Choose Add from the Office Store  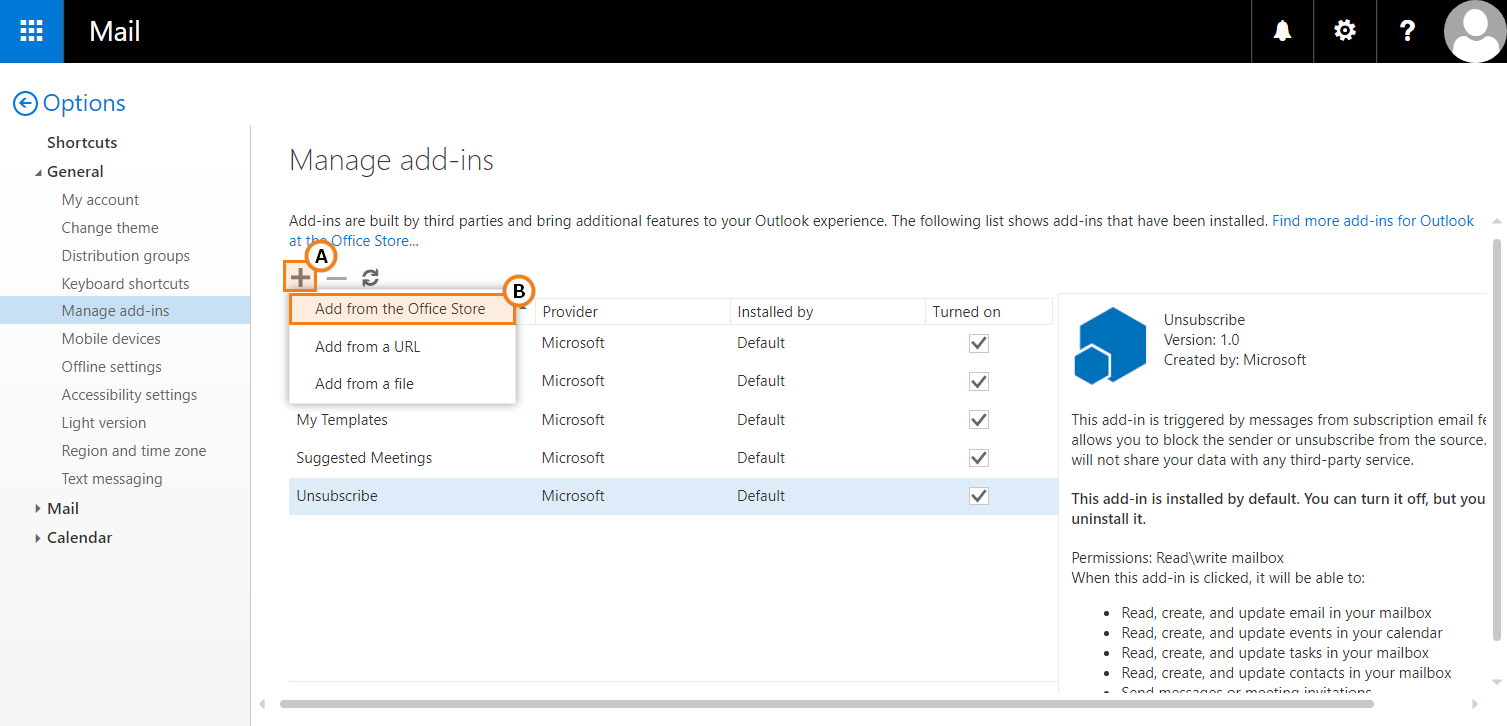coord(400,309)
